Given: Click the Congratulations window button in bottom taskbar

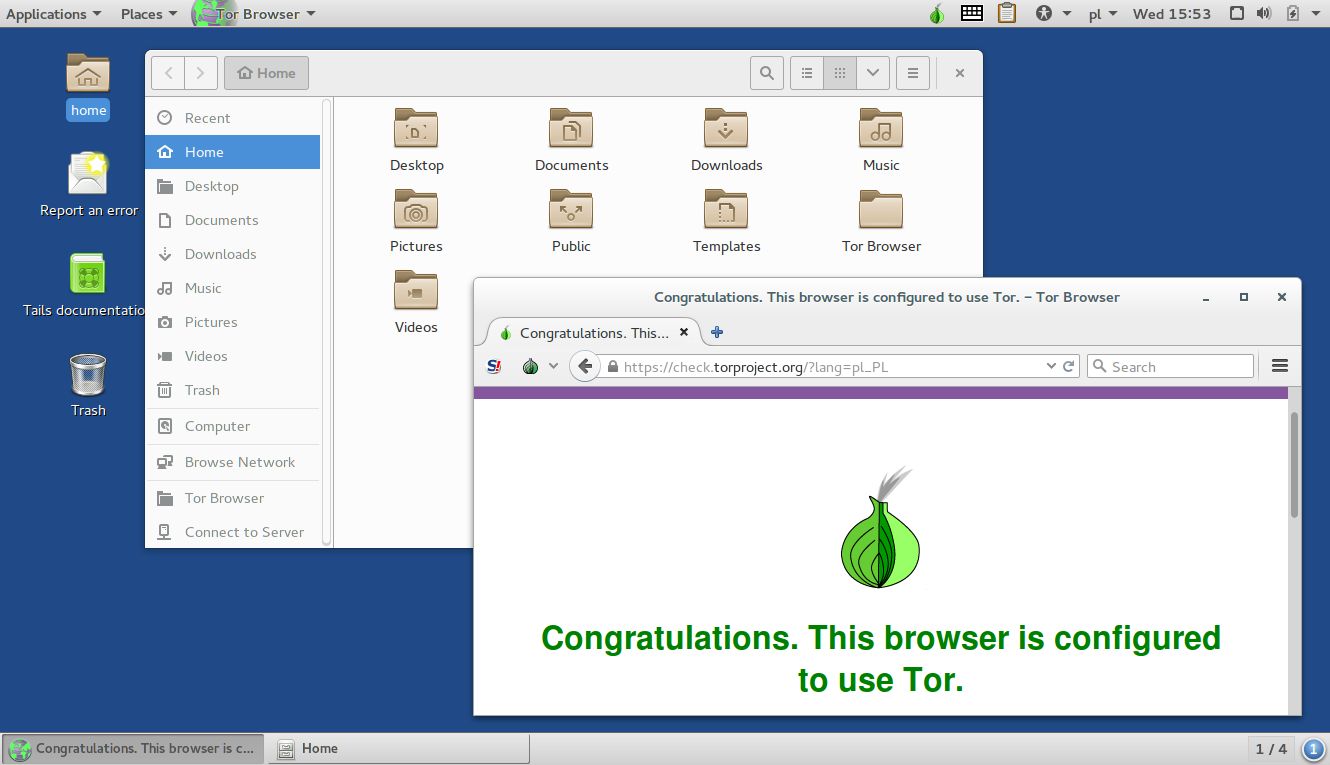Looking at the screenshot, I should pyautogui.click(x=135, y=748).
